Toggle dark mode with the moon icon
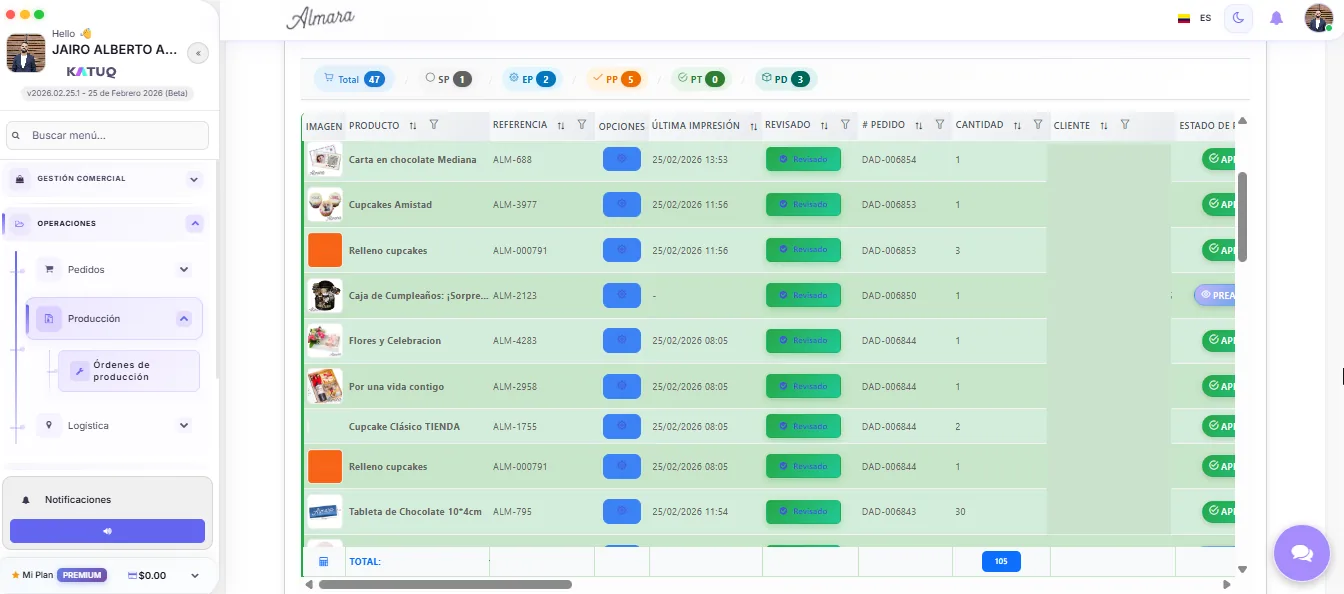Screen dimensions: 1344x594 (1238, 18)
